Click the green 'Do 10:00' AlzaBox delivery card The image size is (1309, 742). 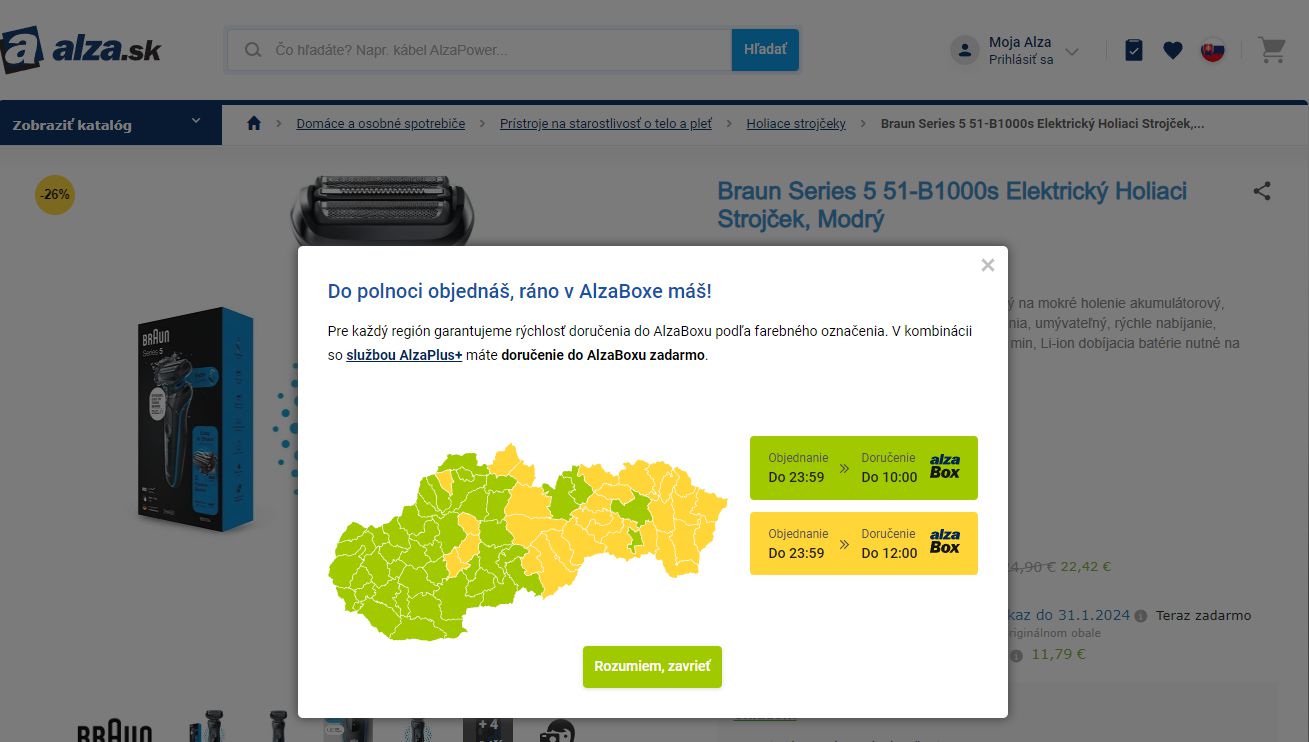[864, 468]
